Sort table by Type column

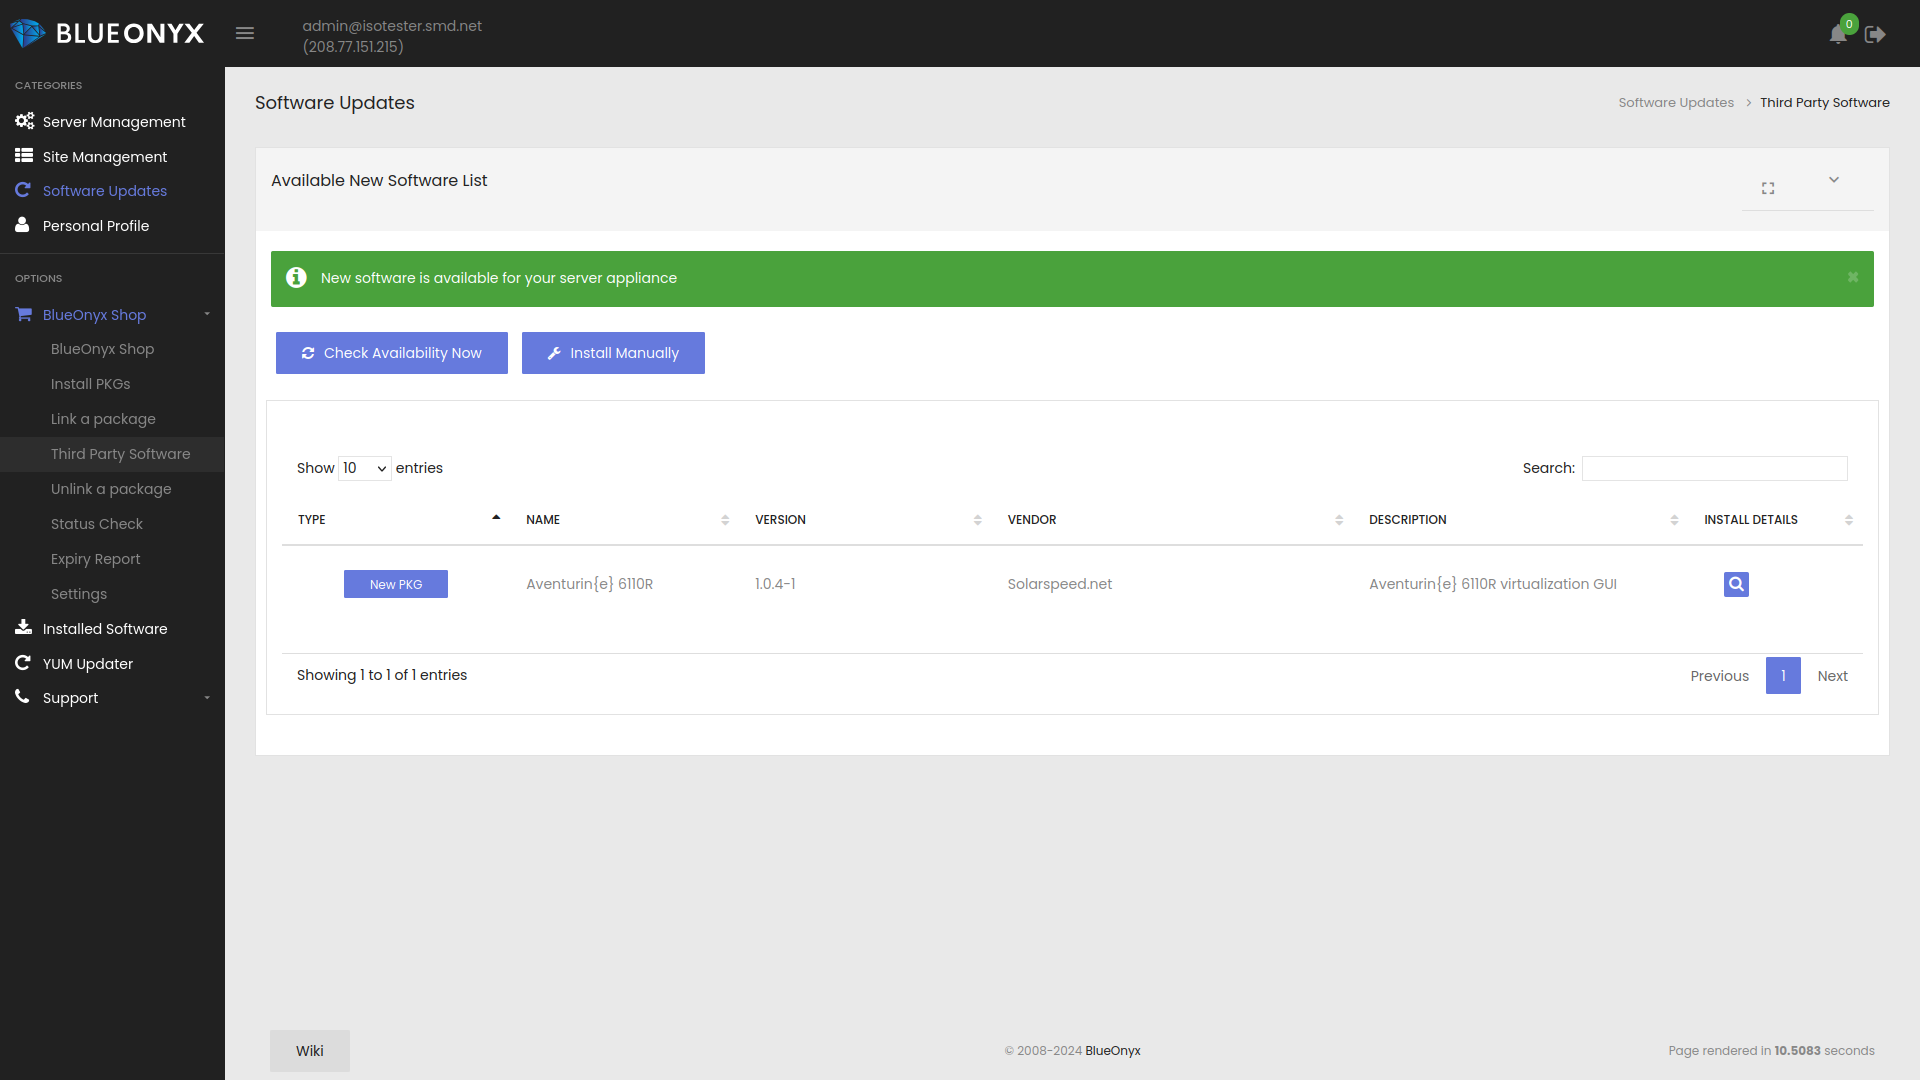[398, 520]
